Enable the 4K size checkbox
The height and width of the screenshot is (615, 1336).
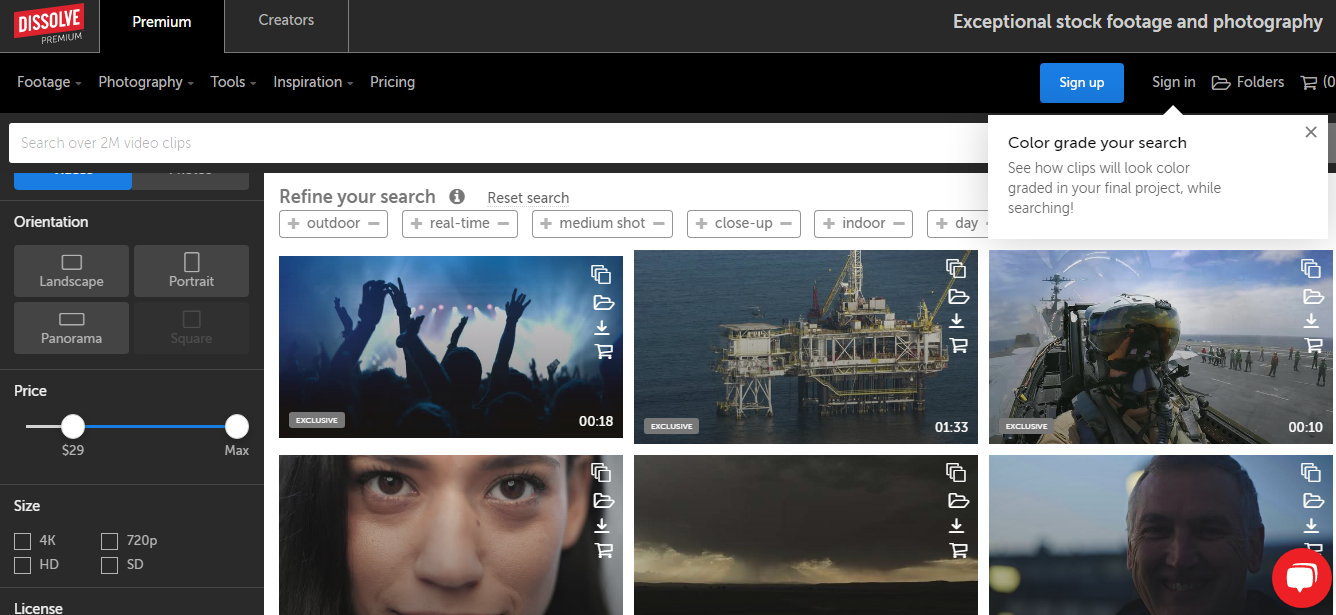23,541
